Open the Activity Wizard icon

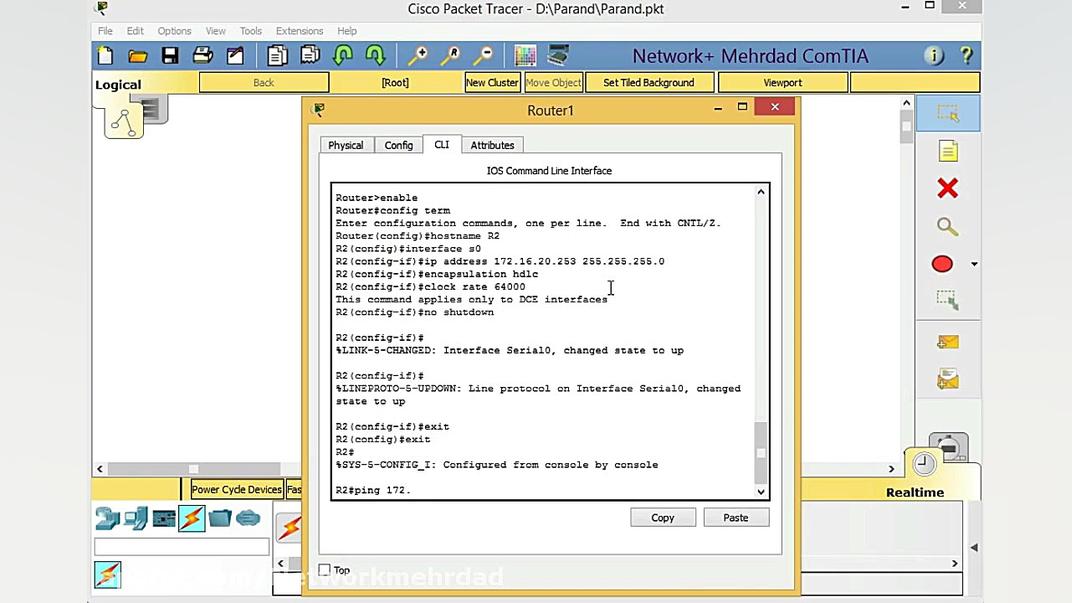coord(235,55)
